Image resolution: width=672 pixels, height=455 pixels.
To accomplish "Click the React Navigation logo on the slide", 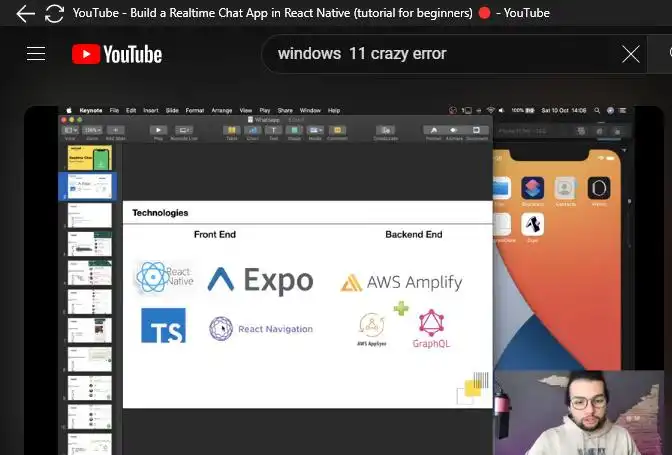I will click(x=261, y=329).
